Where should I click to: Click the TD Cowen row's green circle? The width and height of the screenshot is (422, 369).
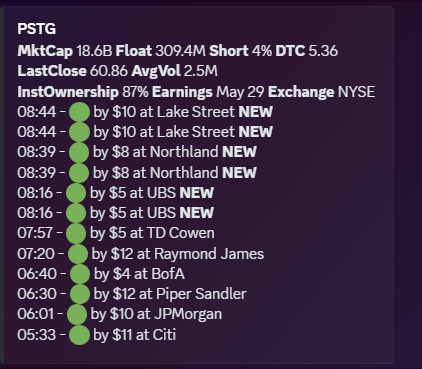[x=76, y=233]
